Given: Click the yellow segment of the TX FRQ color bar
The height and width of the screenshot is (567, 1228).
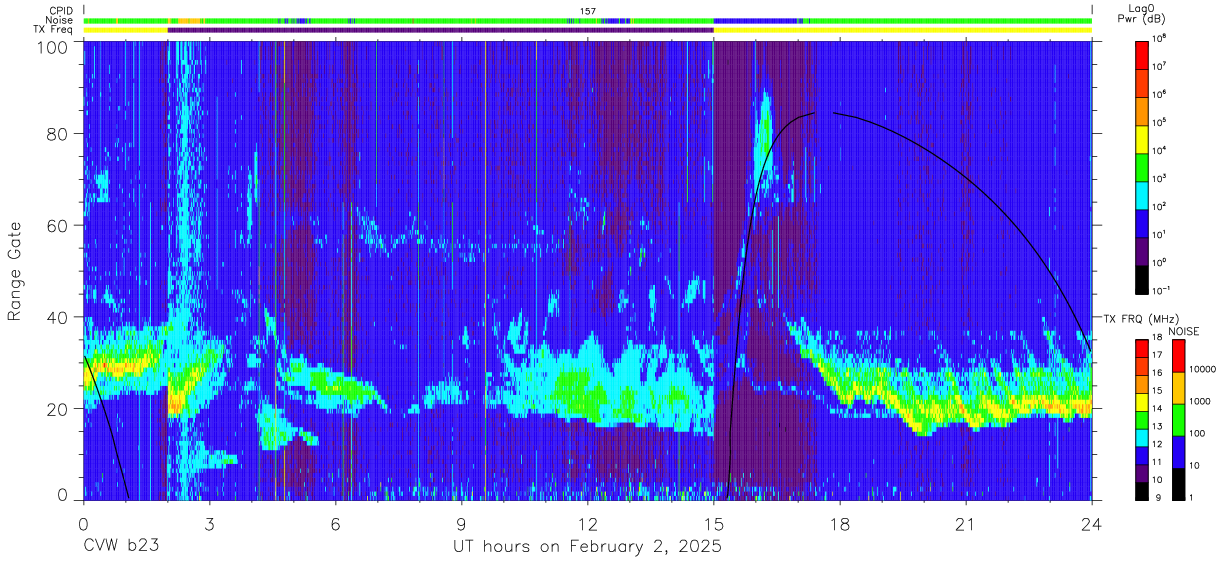Looking at the screenshot, I should tap(1144, 402).
